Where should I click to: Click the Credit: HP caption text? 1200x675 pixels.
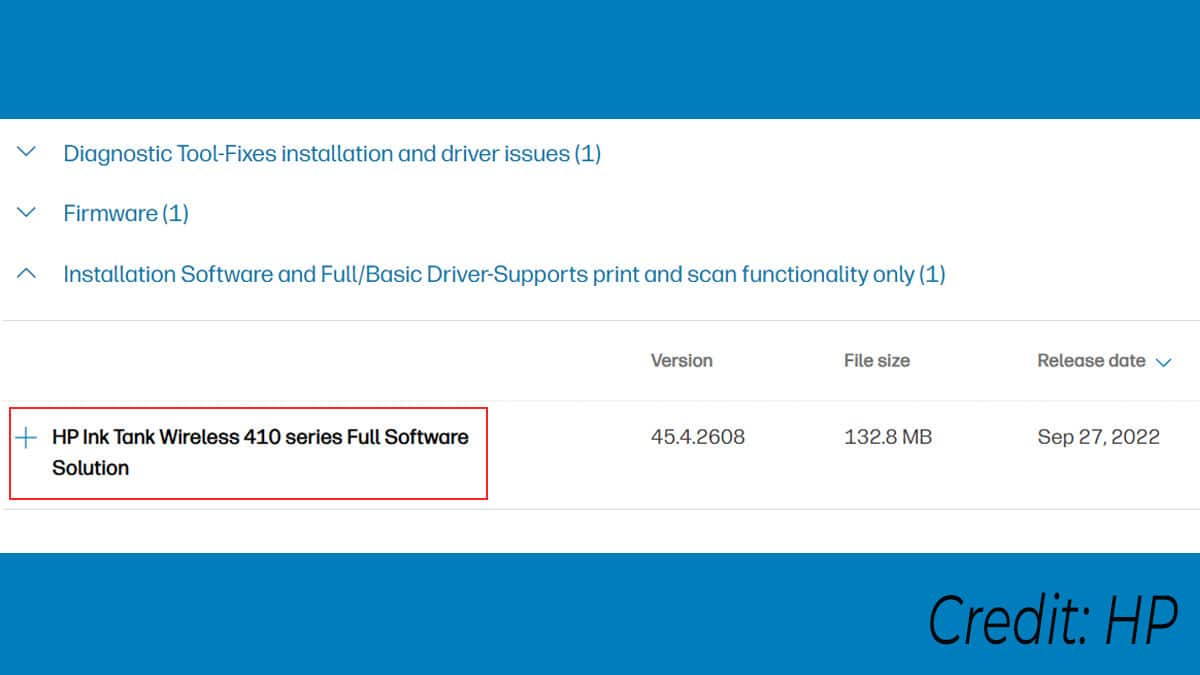1053,621
